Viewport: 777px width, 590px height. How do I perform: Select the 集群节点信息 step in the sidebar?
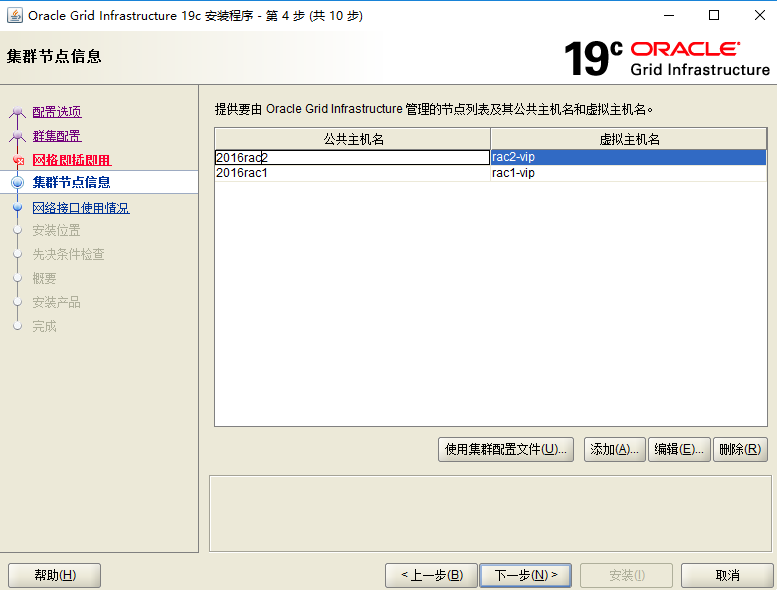(71, 182)
